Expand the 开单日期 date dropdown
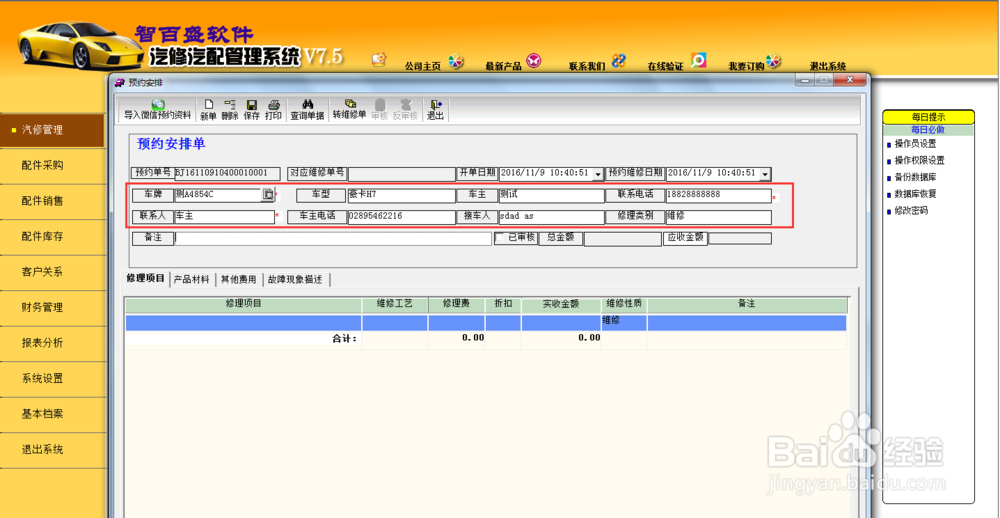Screen dimensions: 1000x518 (598, 174)
